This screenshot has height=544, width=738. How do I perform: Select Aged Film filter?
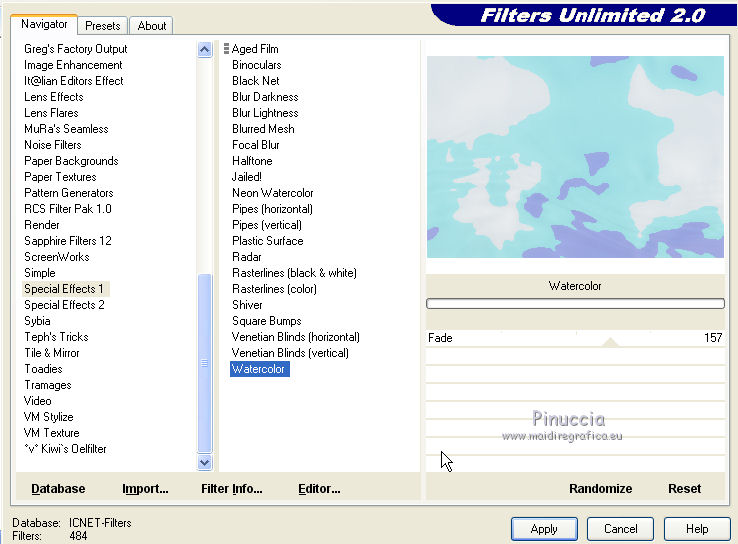click(x=255, y=49)
